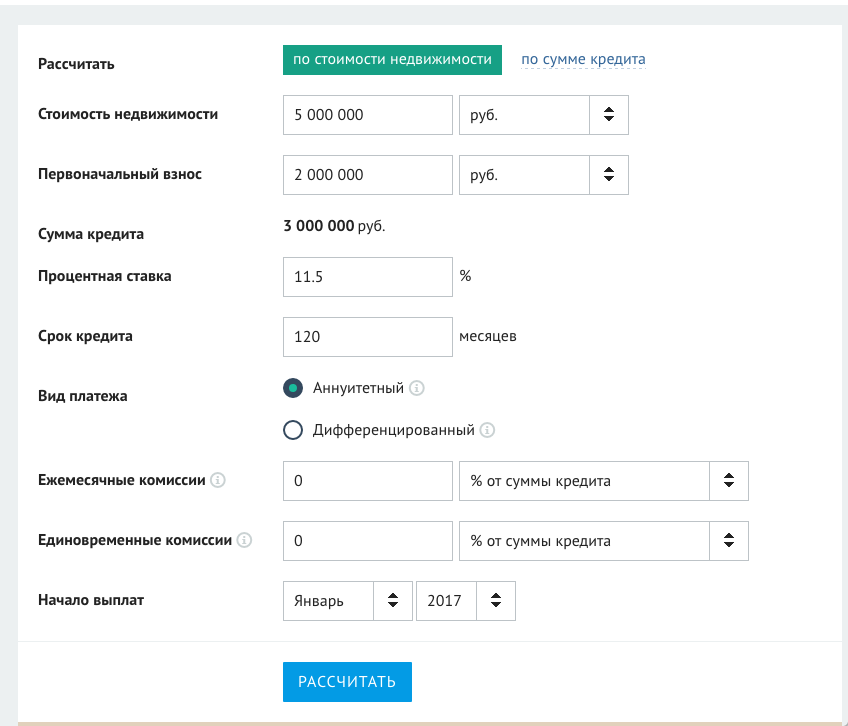Select Дифференцированный payment type
Image resolution: width=848 pixels, height=726 pixels.
click(x=293, y=430)
